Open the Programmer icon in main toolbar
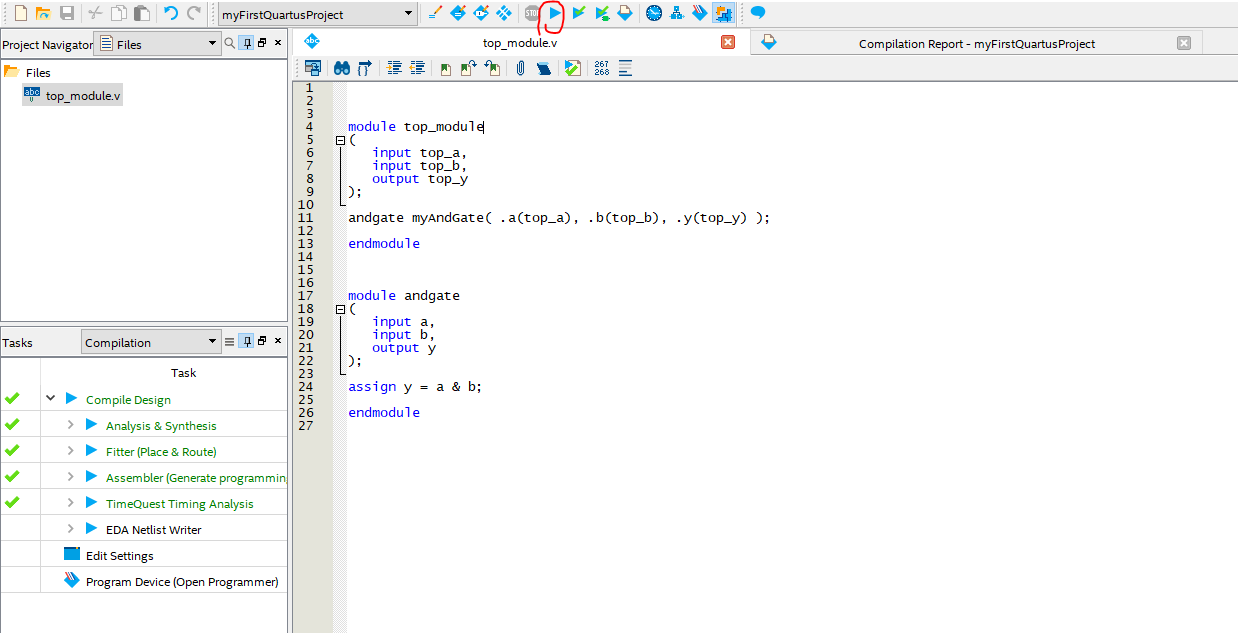 [700, 13]
